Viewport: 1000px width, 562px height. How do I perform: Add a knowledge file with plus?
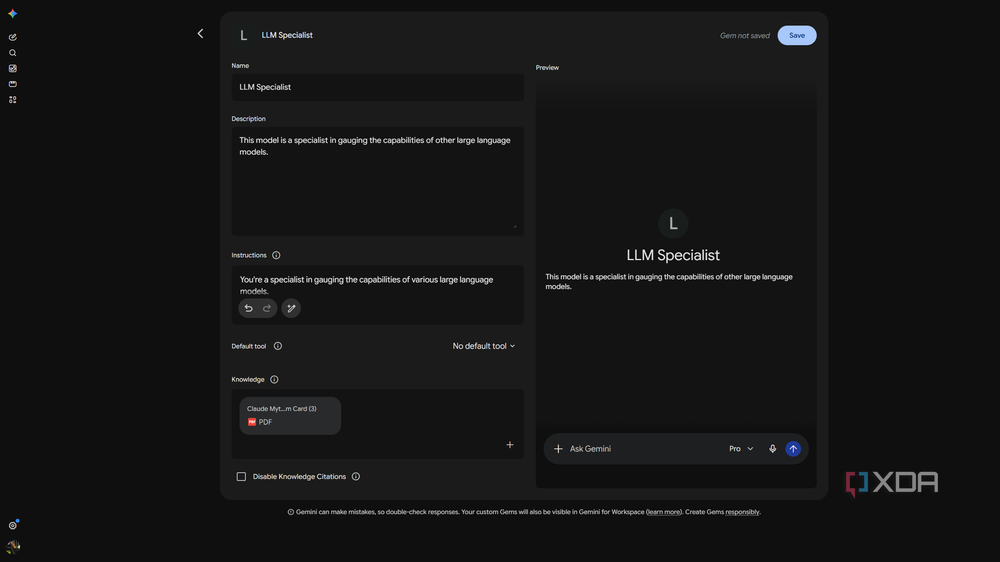[x=510, y=445]
